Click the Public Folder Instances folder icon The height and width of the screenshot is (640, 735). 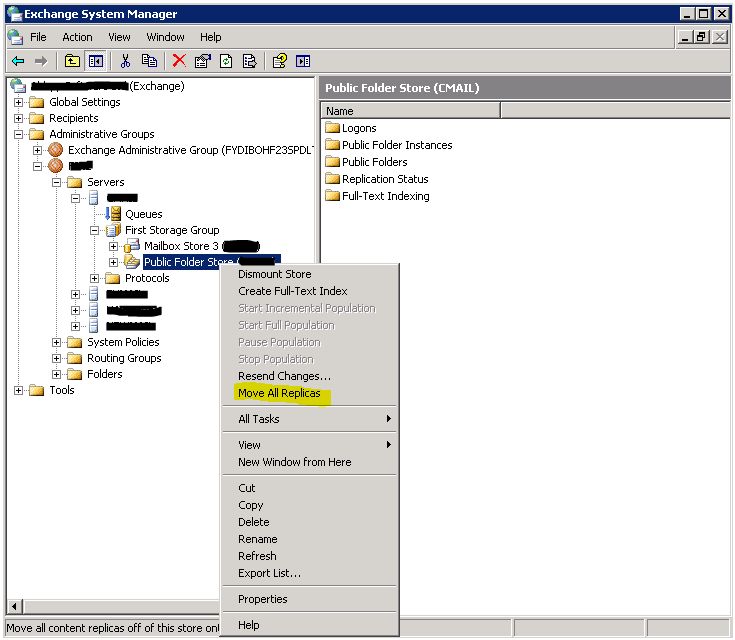tap(332, 144)
